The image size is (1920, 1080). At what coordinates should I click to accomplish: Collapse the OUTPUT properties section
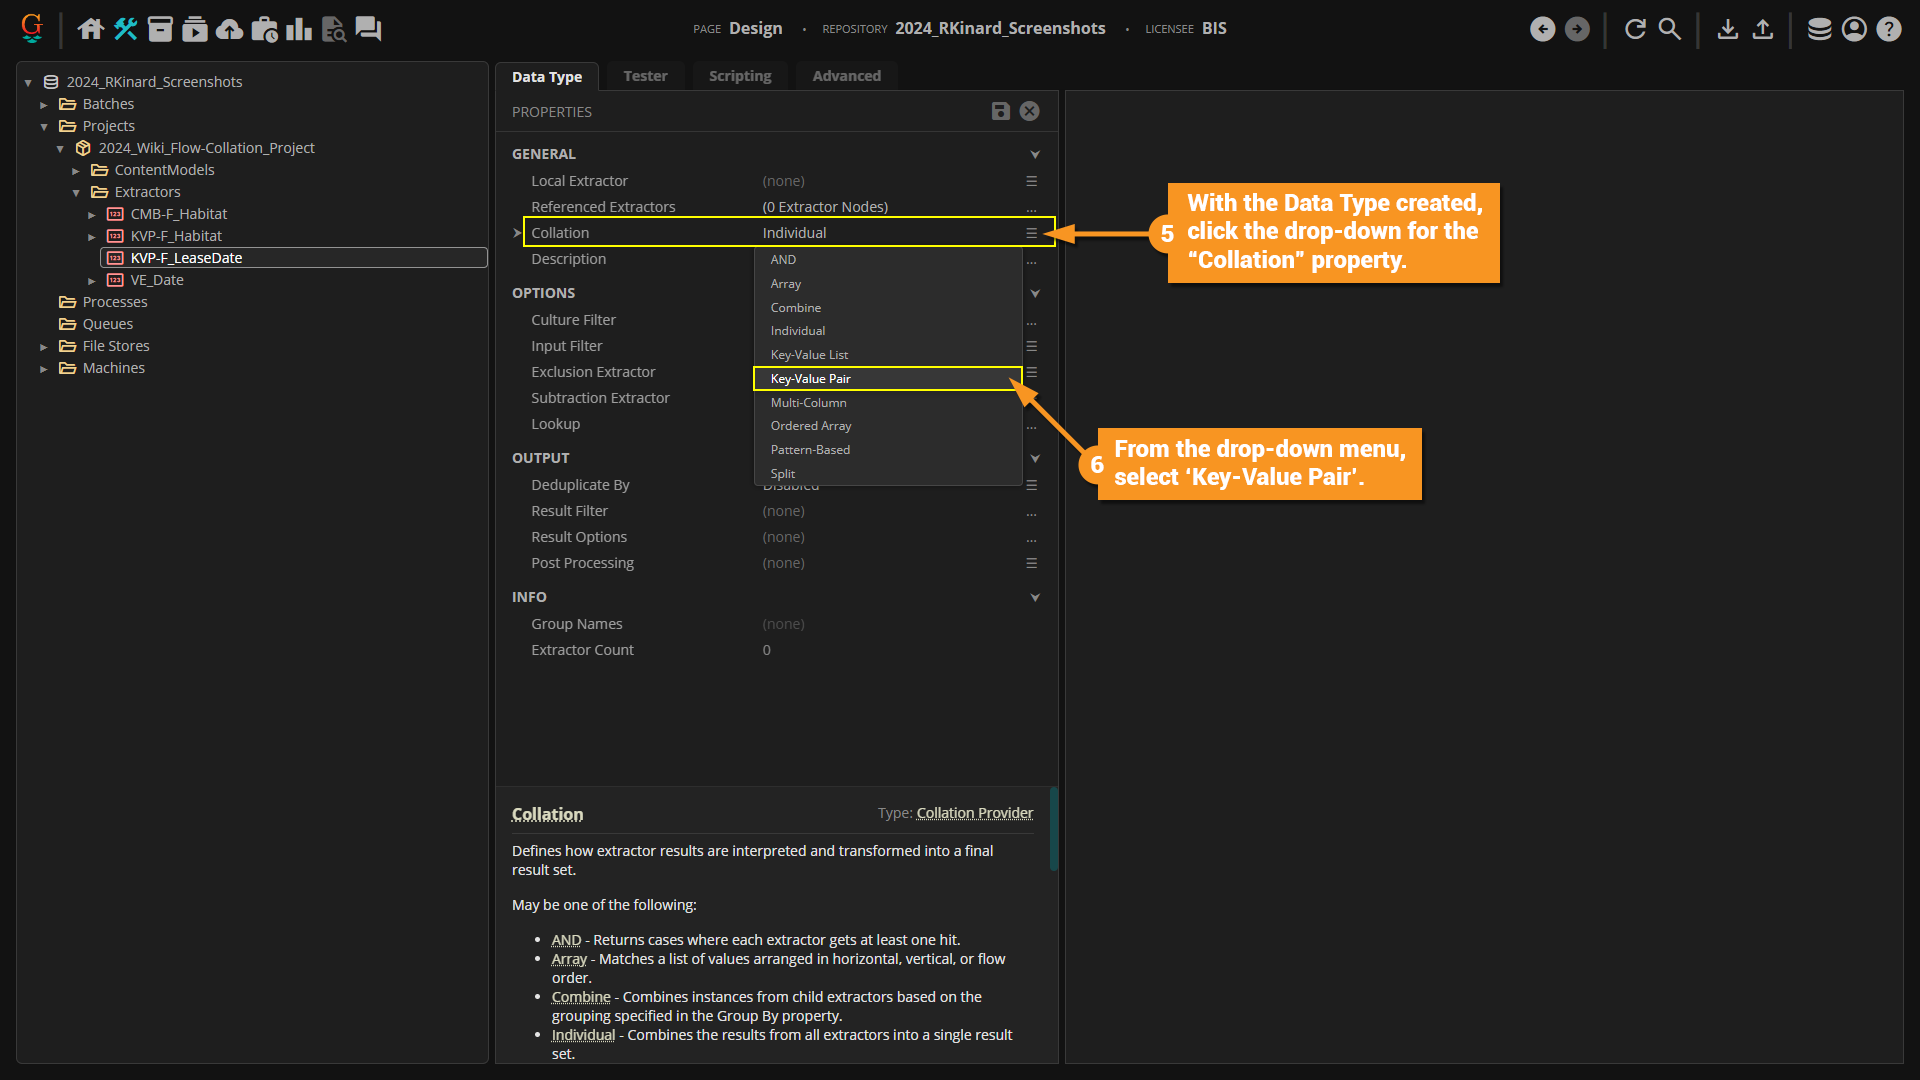tap(1035, 458)
